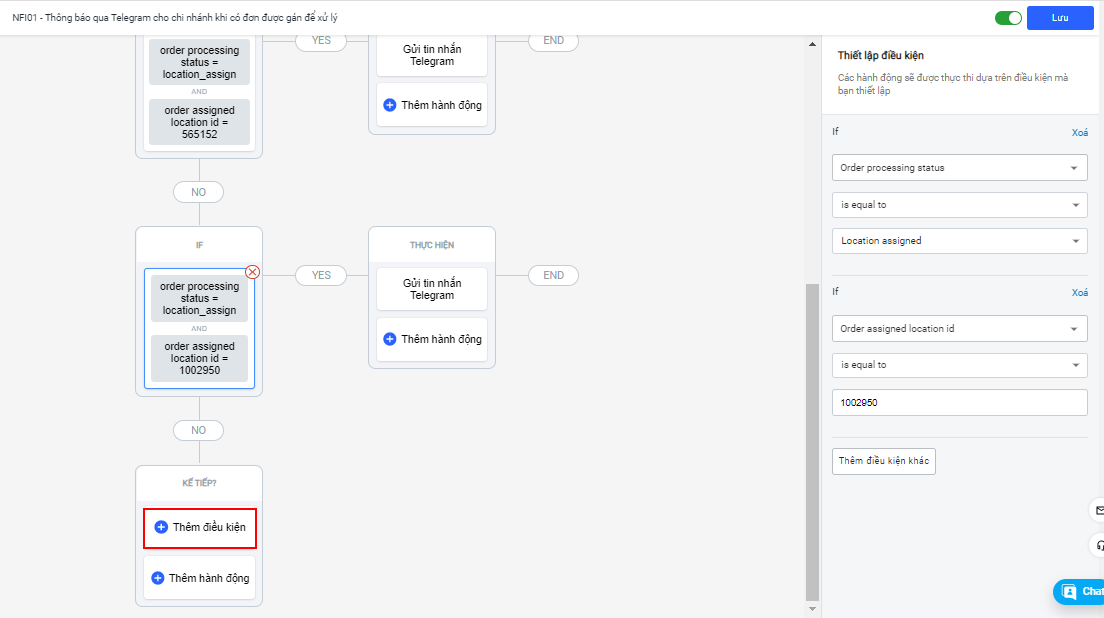Toggle the green workflow activation switch
1104x618 pixels.
pyautogui.click(x=1008, y=18)
